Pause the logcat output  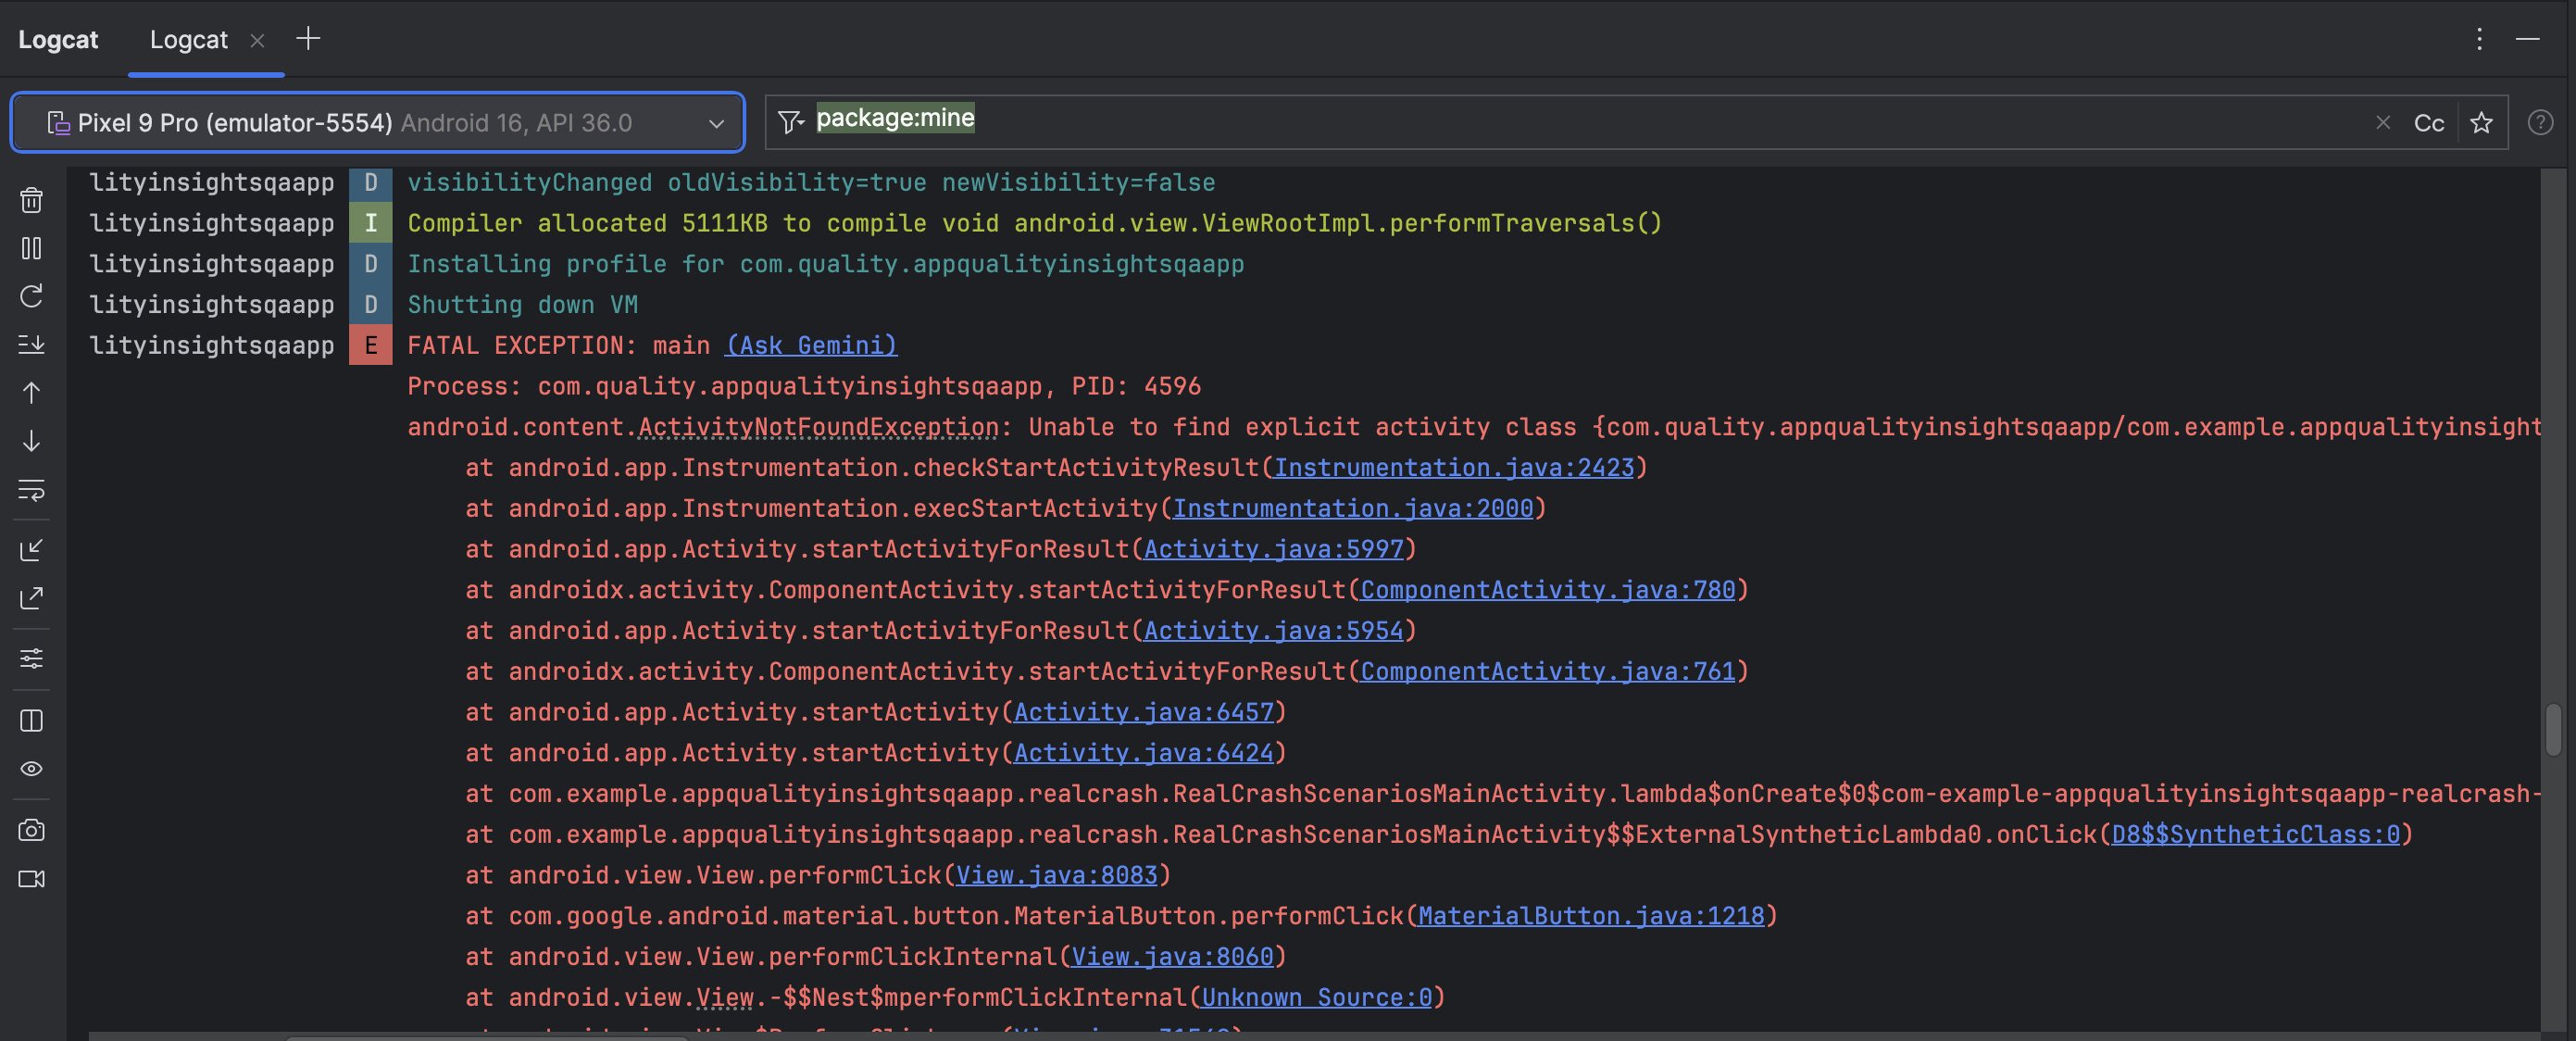point(31,249)
